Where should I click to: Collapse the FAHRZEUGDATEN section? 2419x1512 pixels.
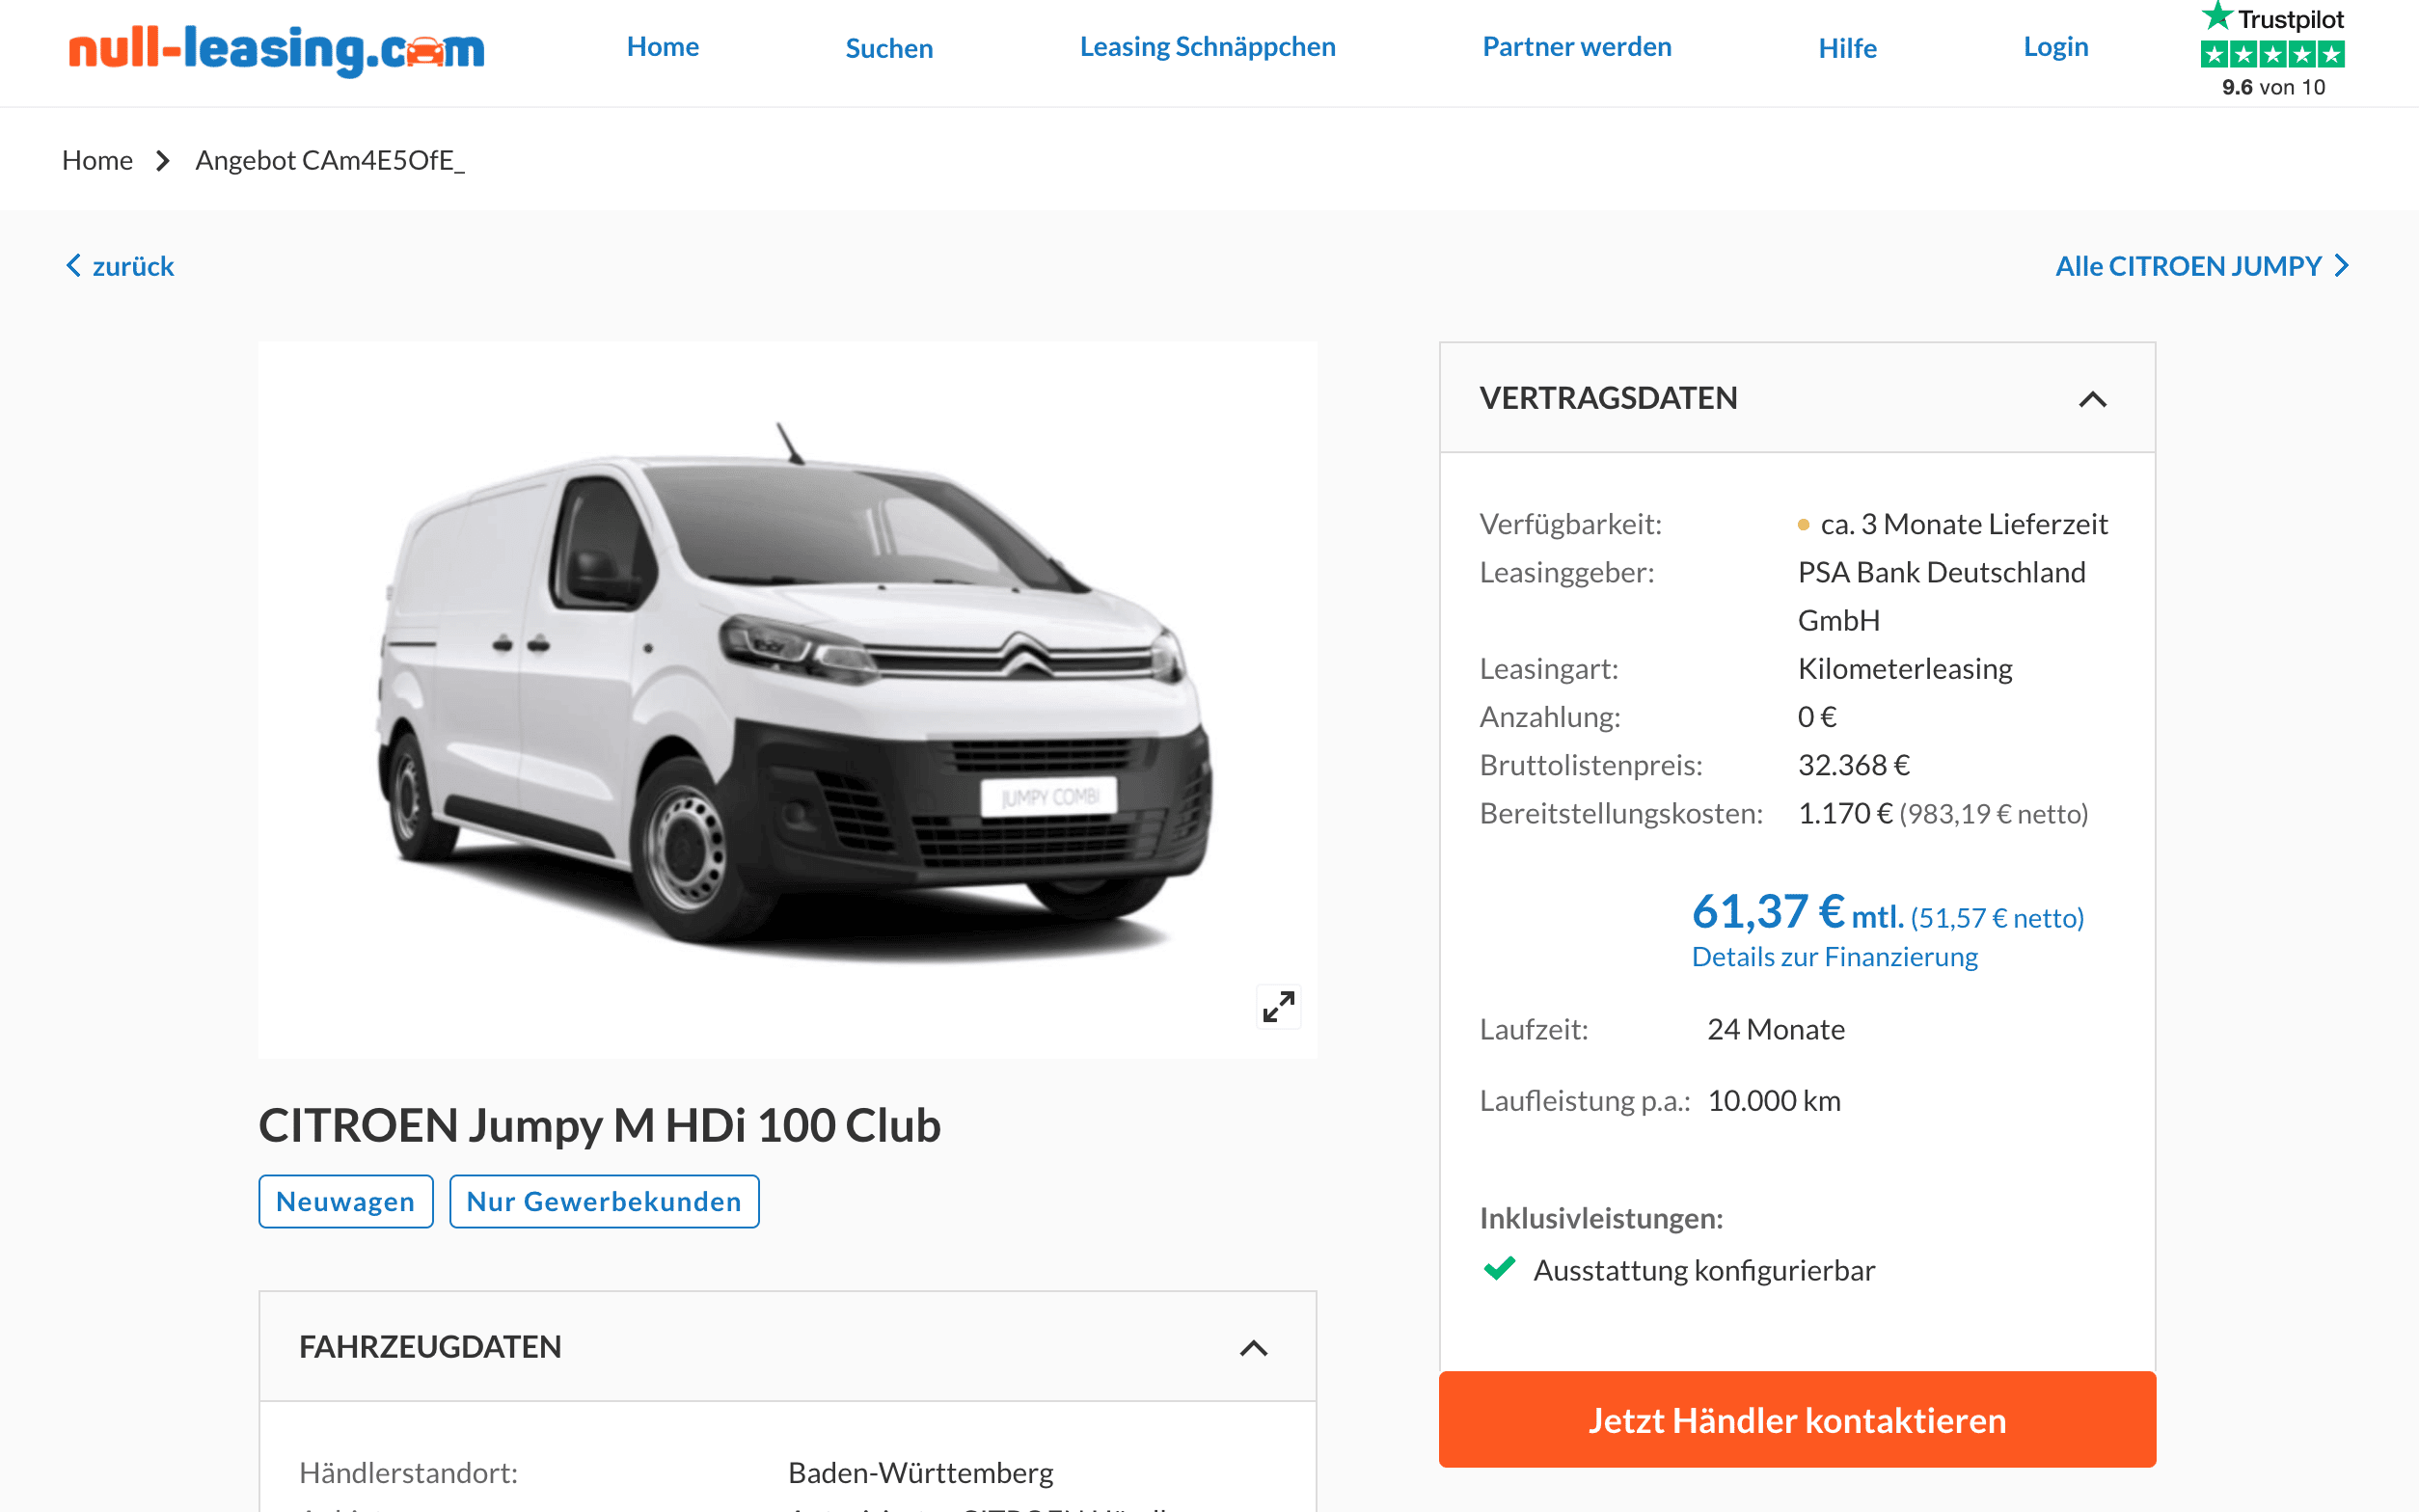click(x=1253, y=1348)
